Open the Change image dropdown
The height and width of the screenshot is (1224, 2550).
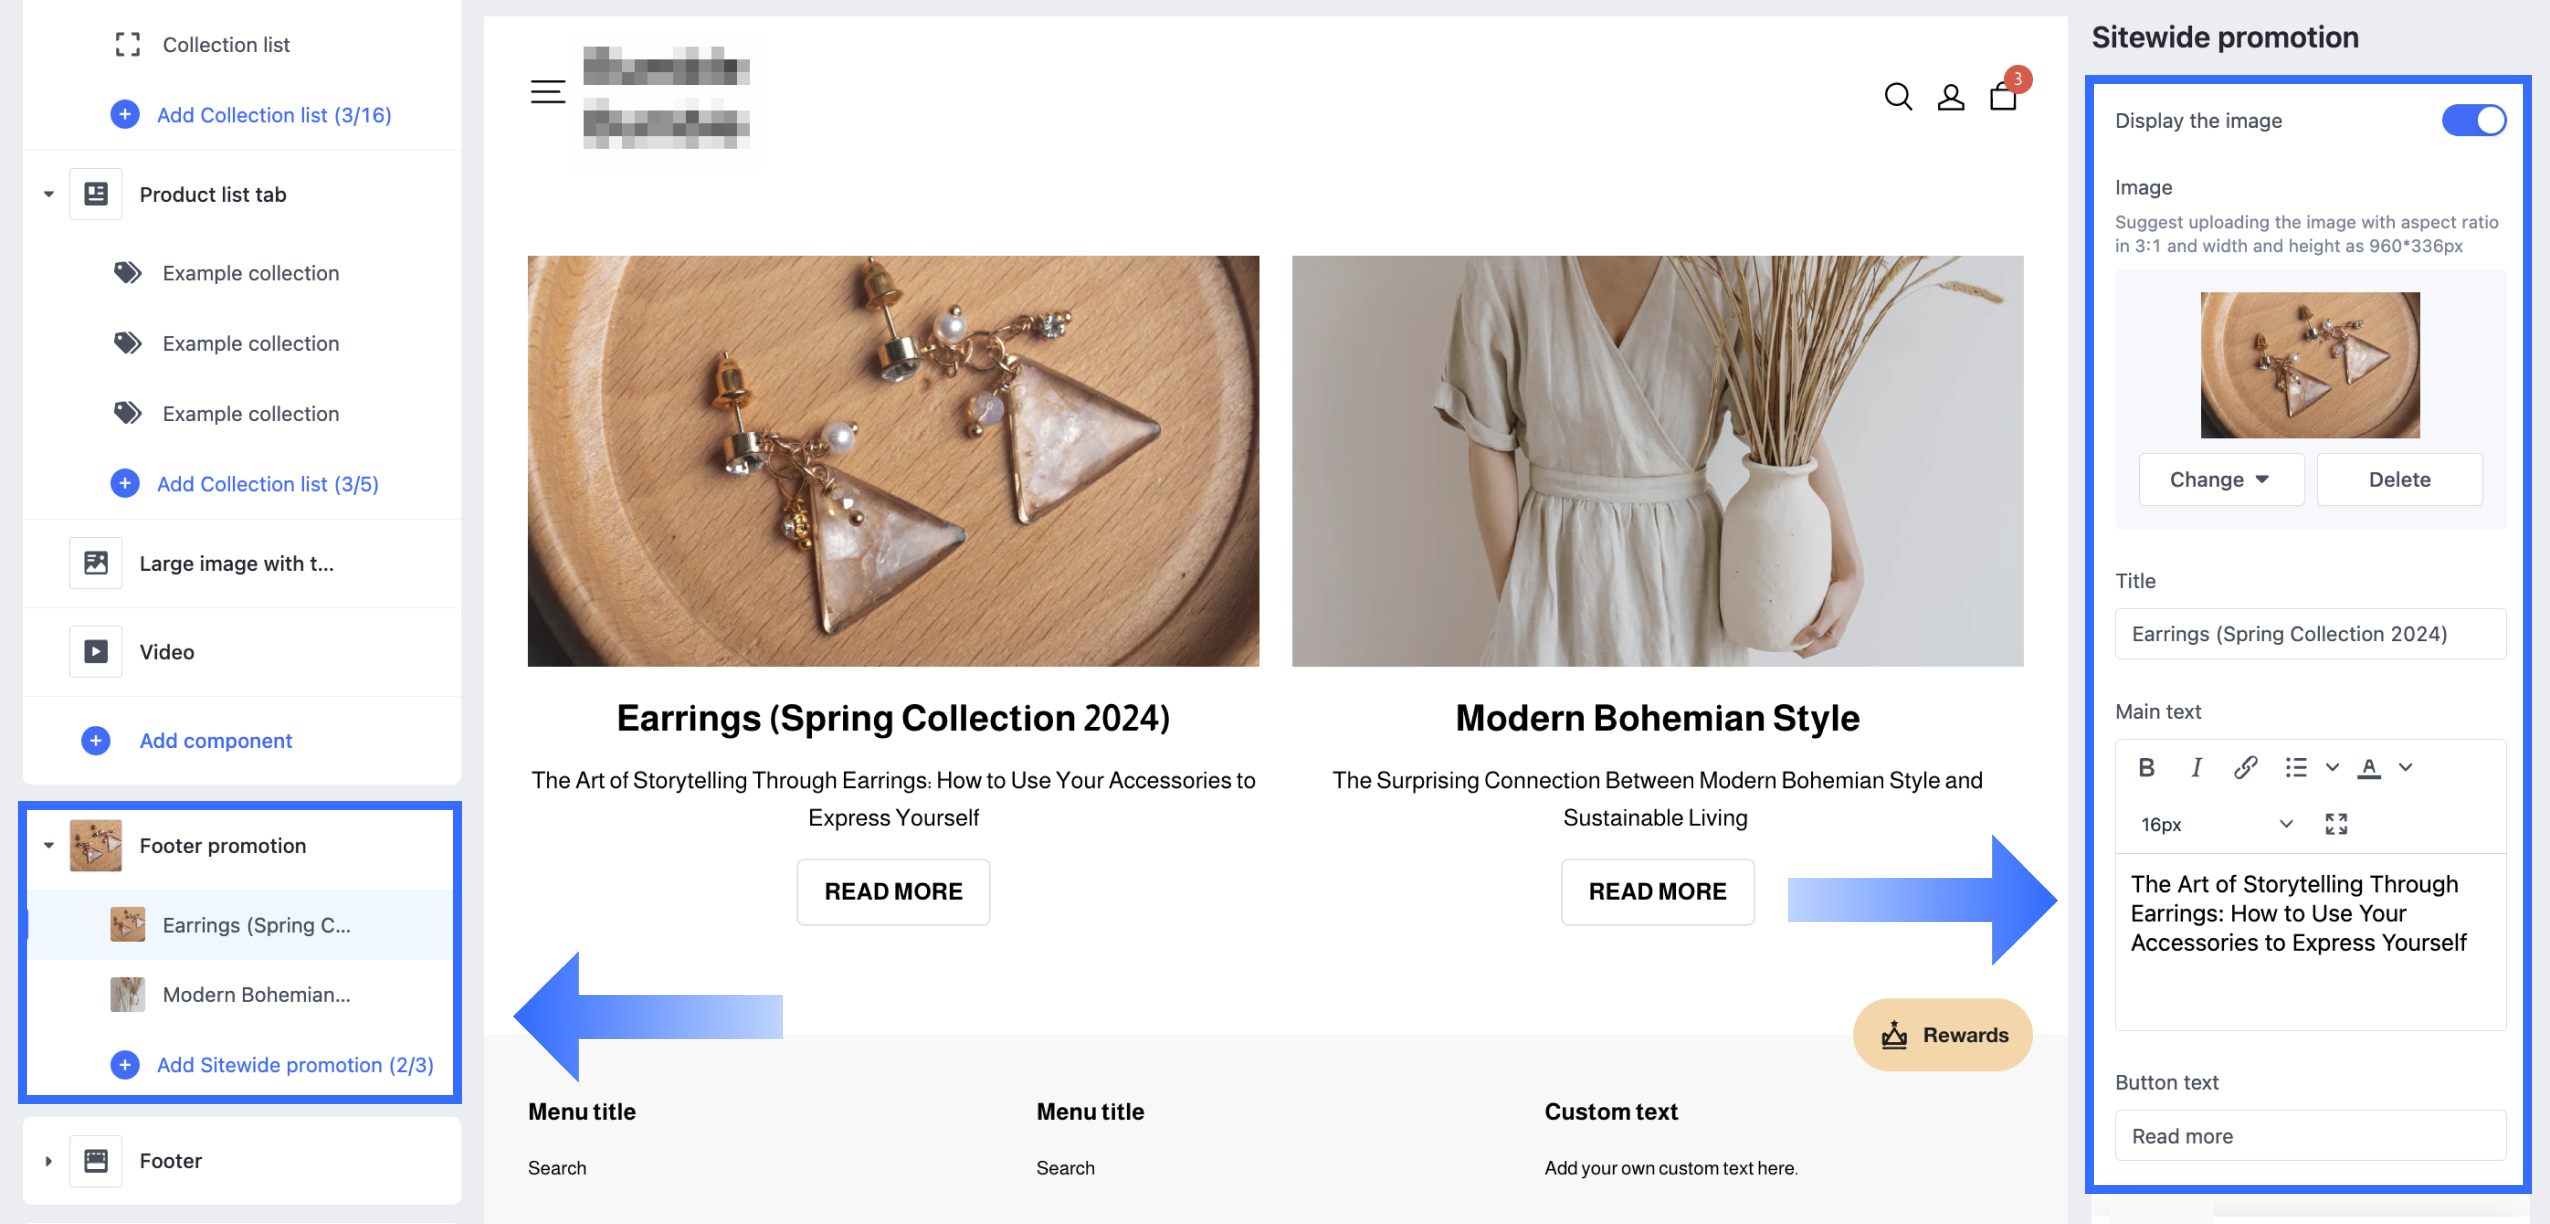[2220, 480]
